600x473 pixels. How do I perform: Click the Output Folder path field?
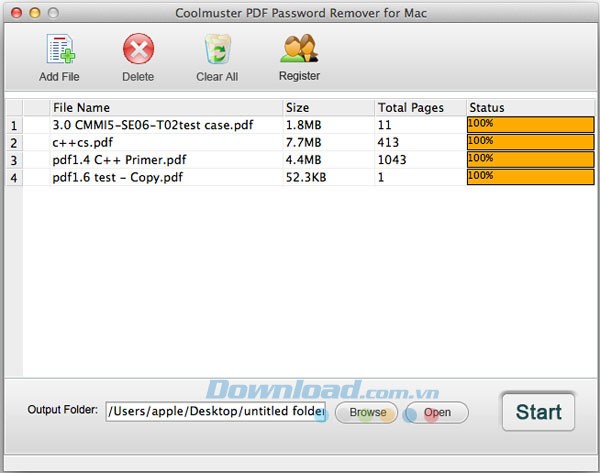216,411
